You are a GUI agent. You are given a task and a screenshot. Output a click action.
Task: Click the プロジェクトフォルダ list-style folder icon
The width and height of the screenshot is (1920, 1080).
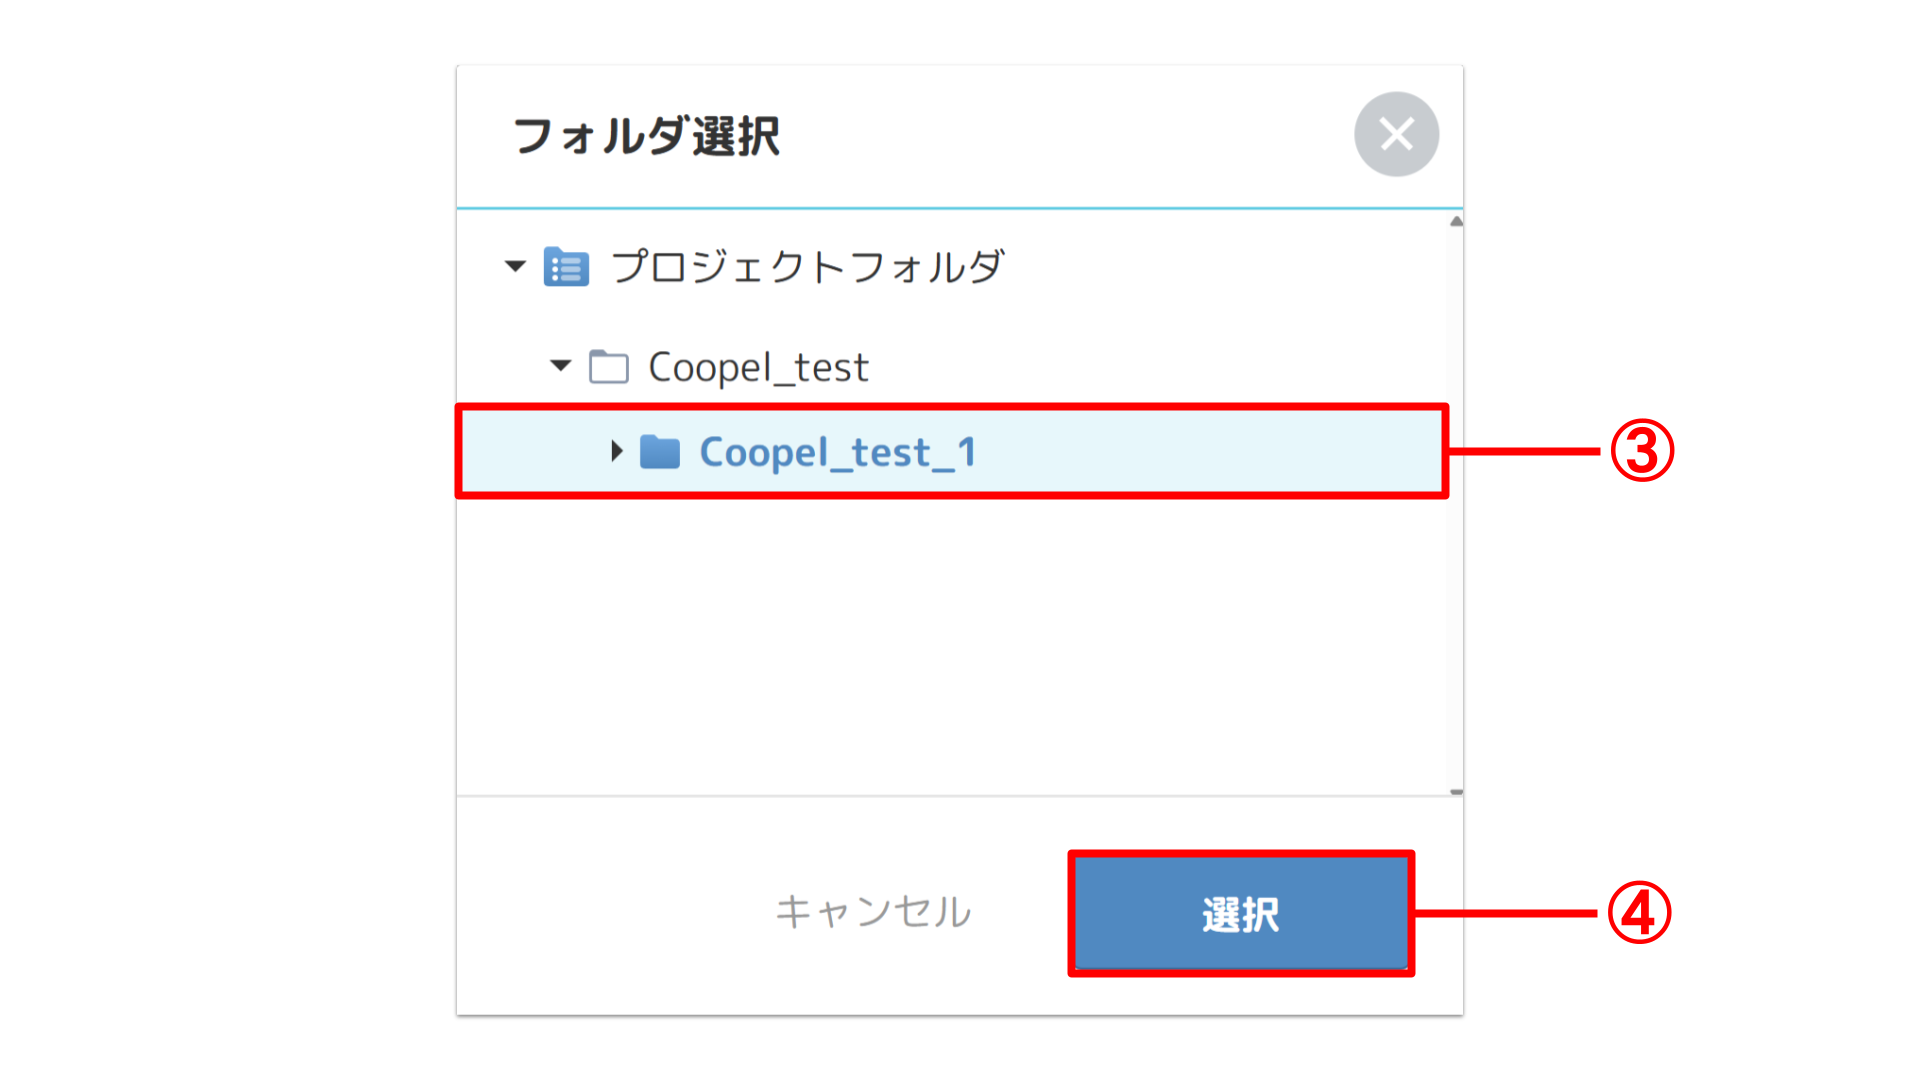click(x=566, y=267)
